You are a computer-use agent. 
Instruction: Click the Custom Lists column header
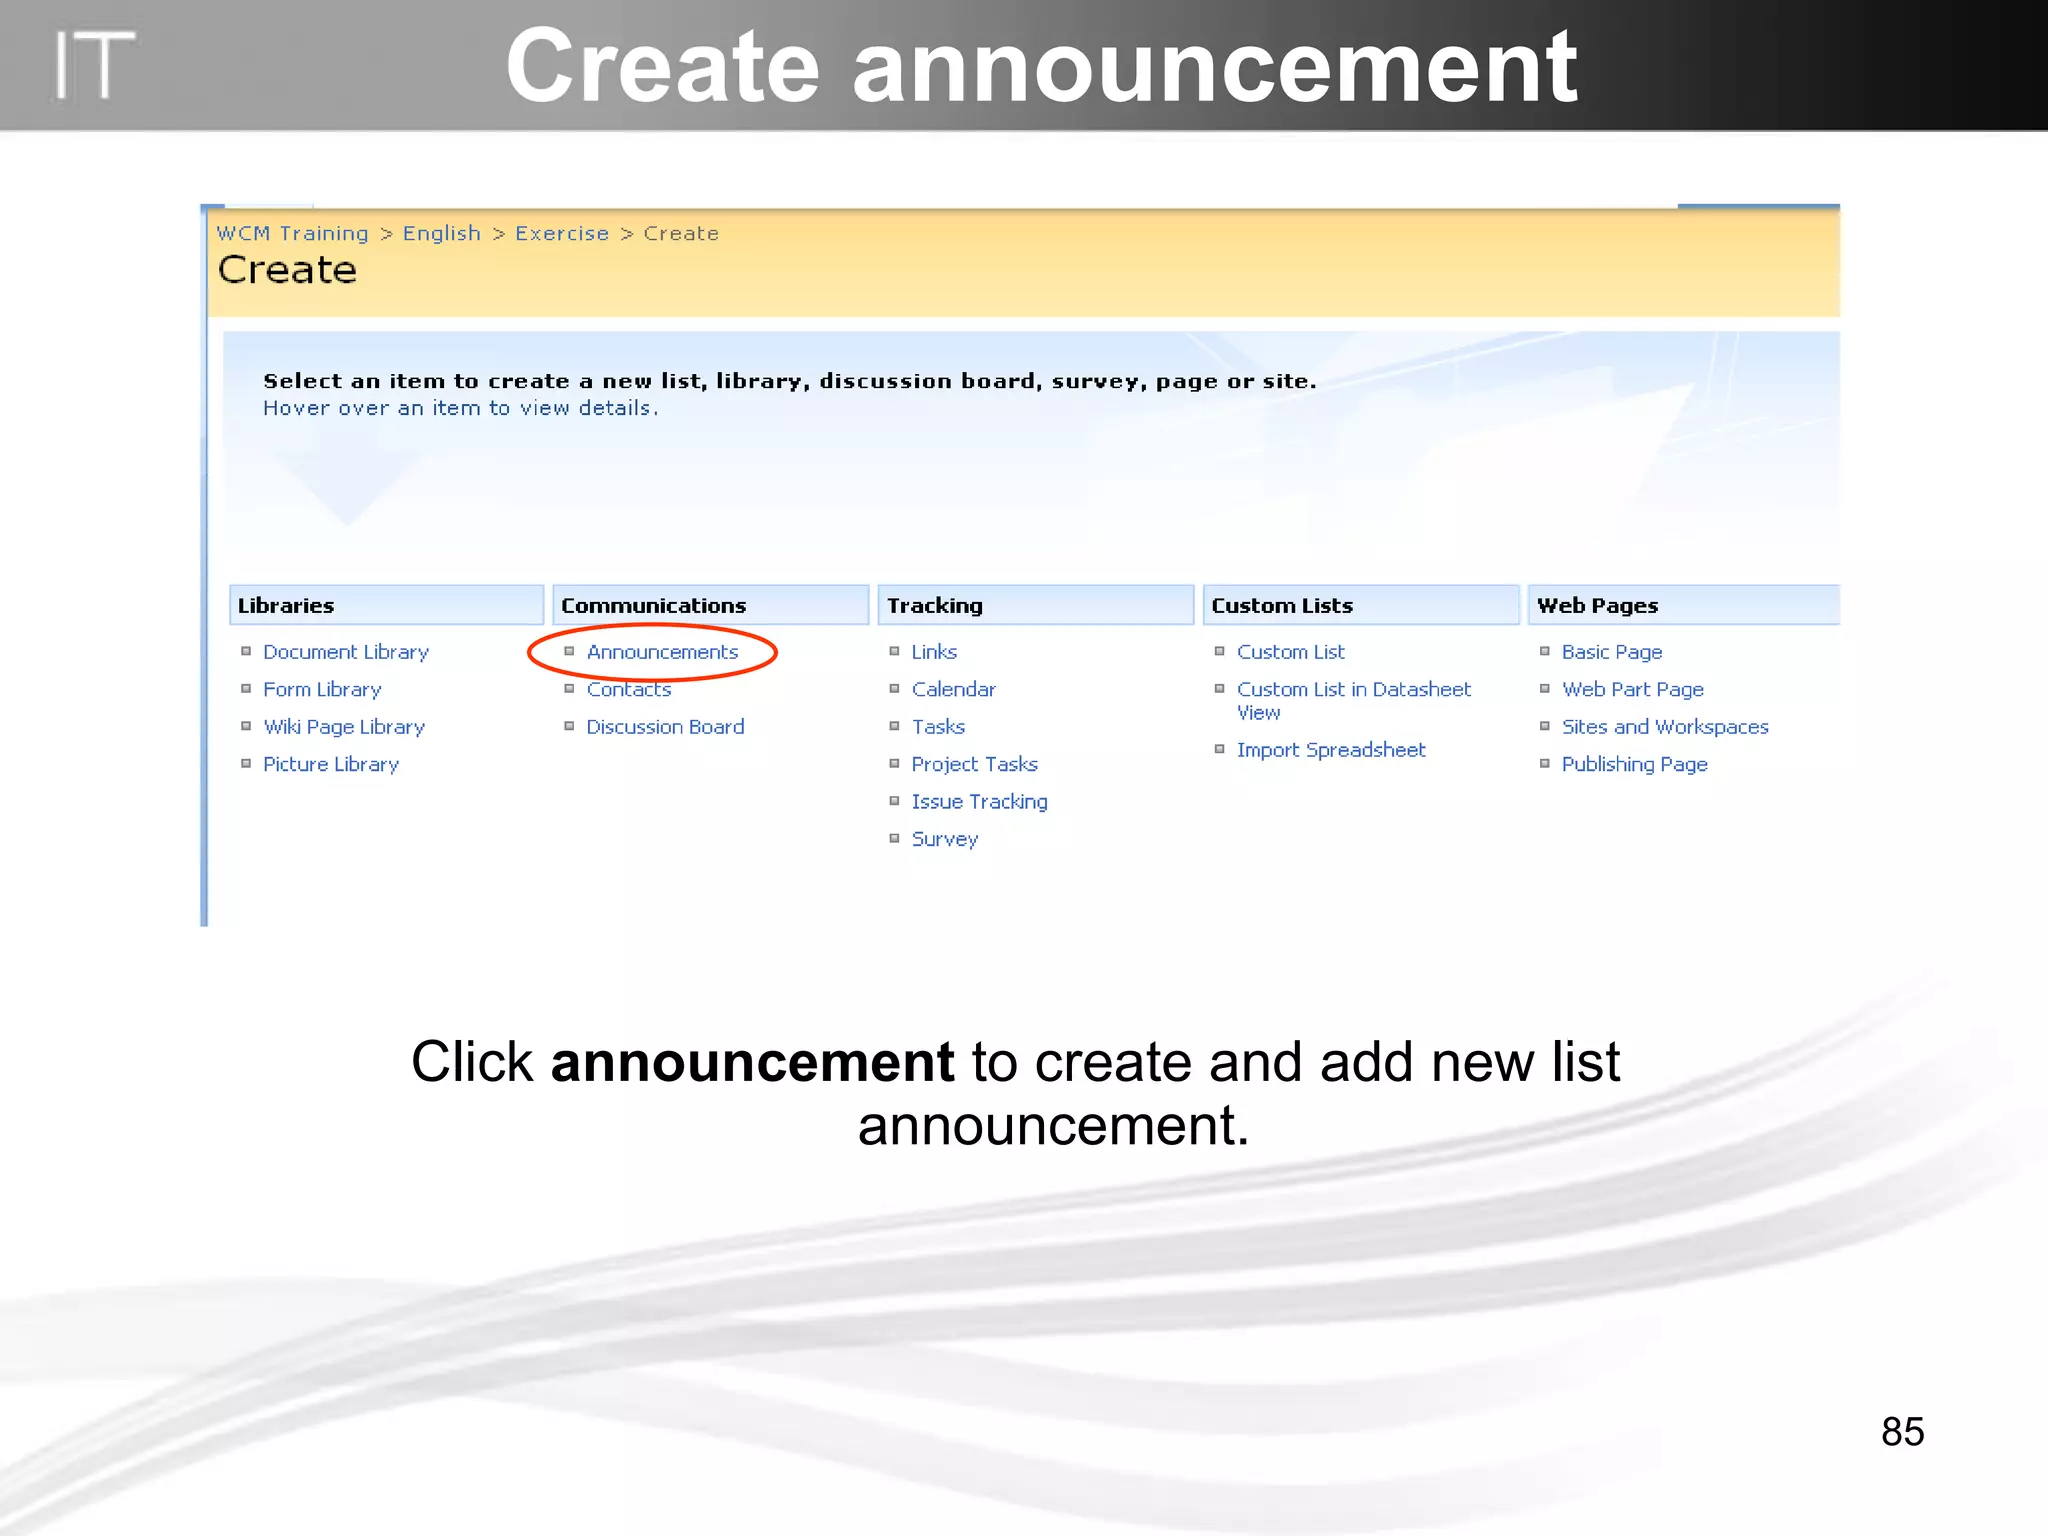click(x=1361, y=605)
